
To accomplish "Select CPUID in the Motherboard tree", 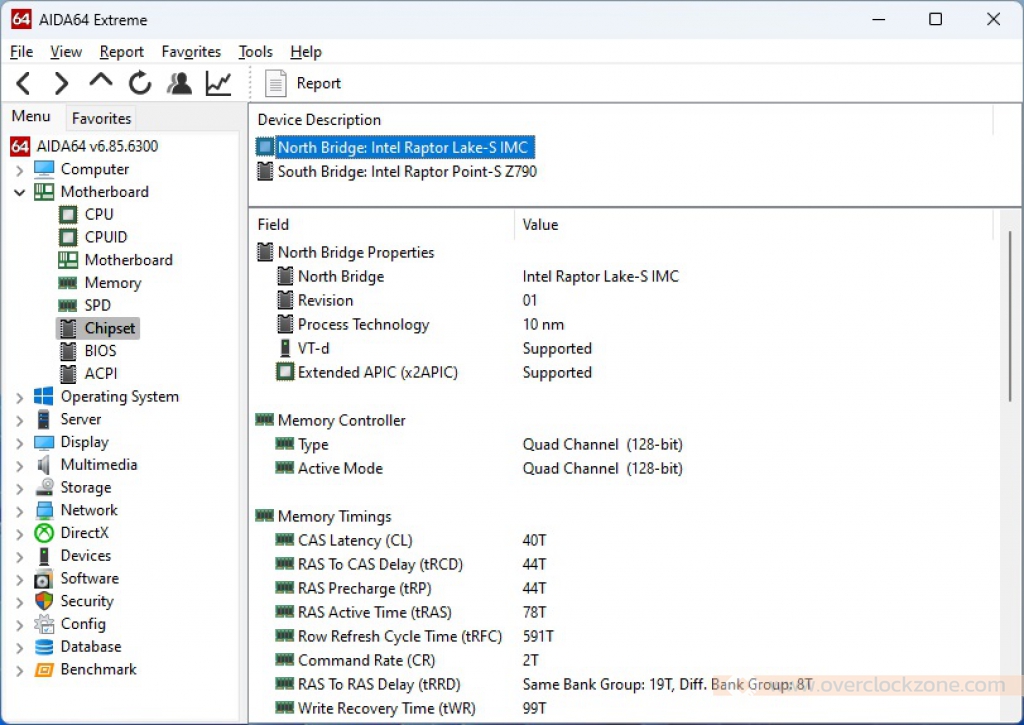I will (x=105, y=237).
